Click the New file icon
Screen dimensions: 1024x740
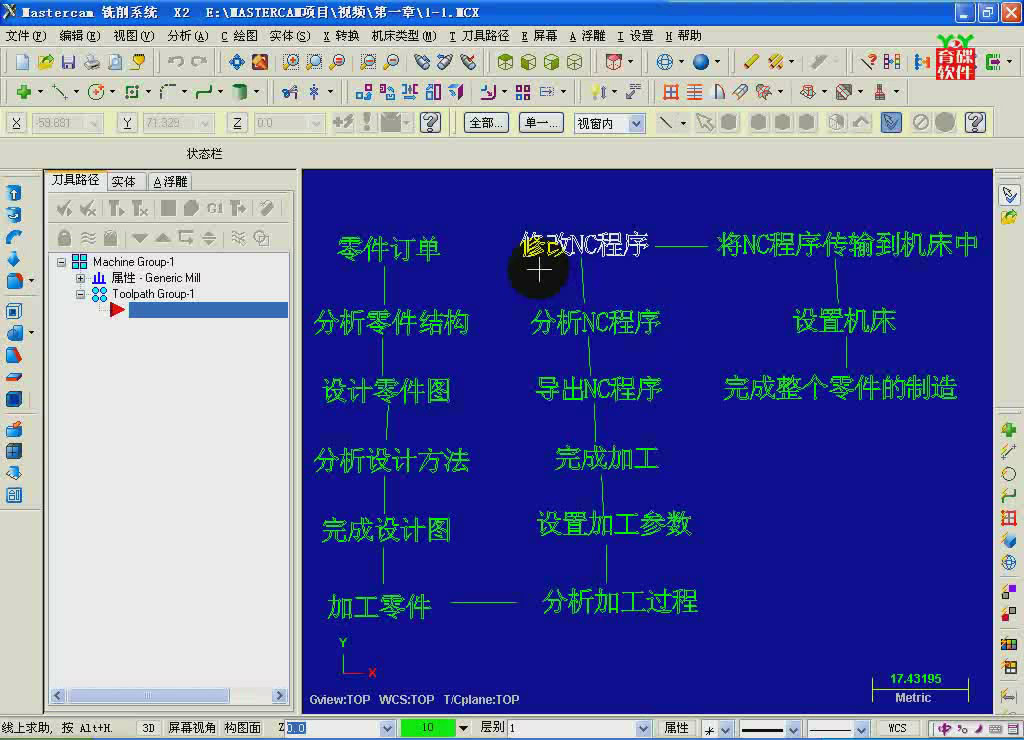(x=22, y=62)
